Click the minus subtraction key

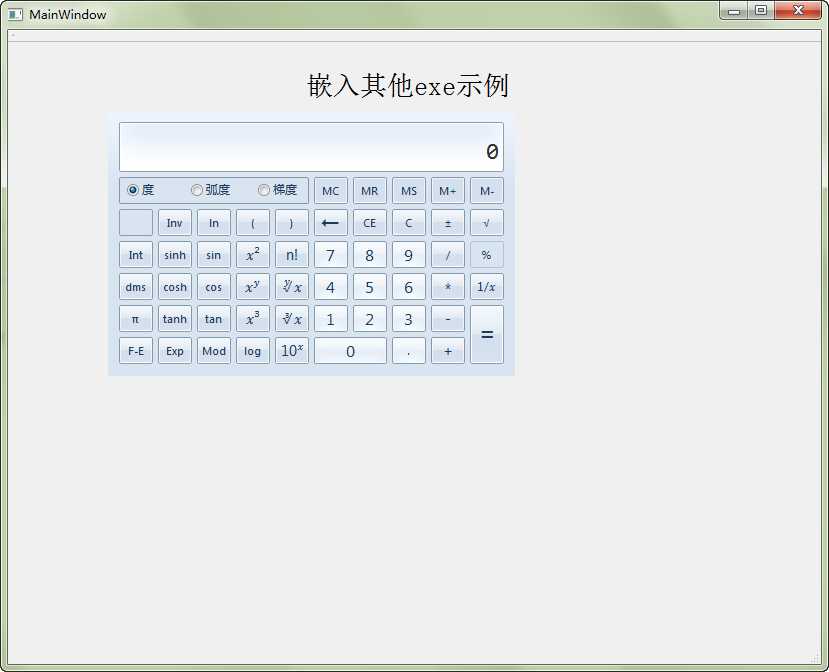448,319
